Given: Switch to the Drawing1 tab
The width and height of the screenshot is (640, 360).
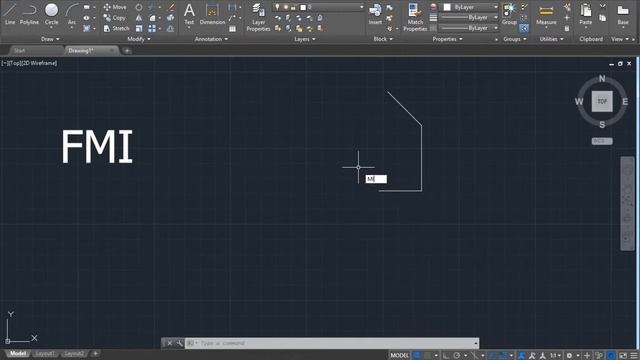Looking at the screenshot, I should (81, 51).
